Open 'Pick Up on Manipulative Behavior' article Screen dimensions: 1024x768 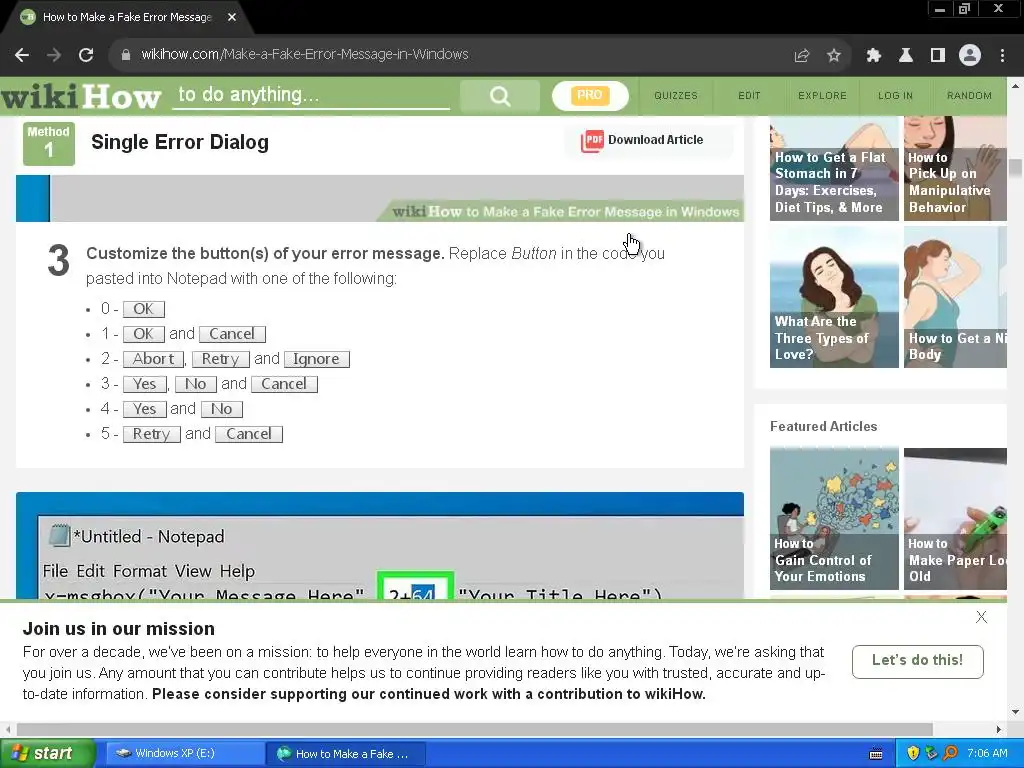[955, 168]
